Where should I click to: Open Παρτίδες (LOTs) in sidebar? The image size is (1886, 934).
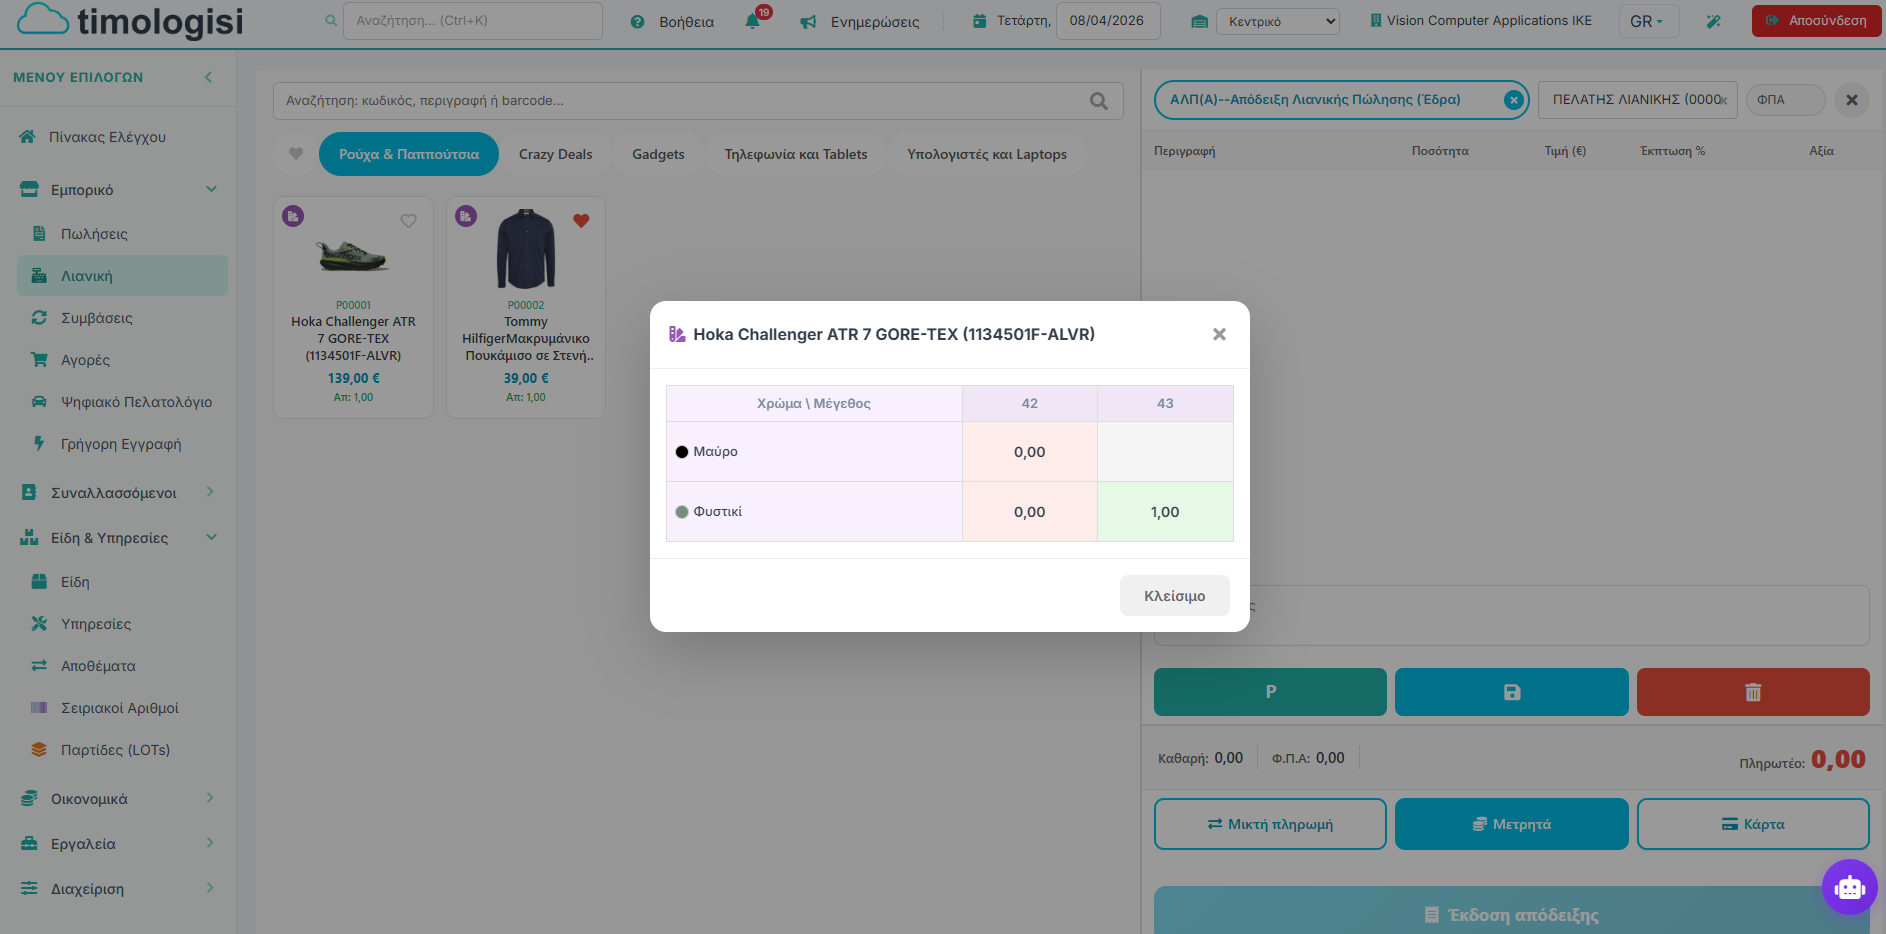[115, 750]
